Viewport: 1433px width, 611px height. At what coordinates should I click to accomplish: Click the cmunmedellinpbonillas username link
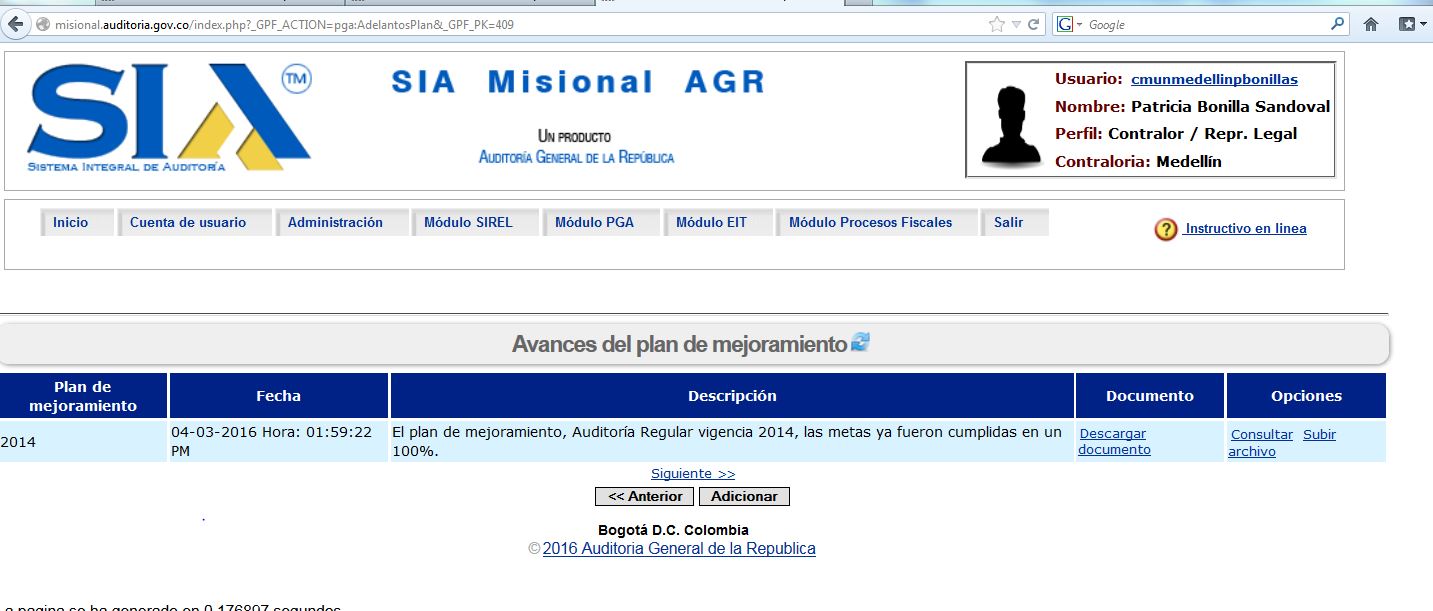point(1214,79)
